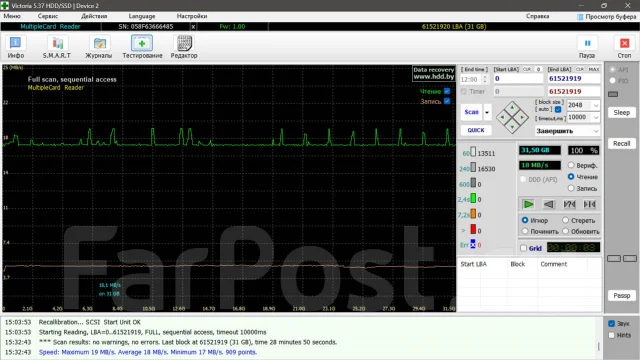
Task: Click the small gray indicator under PIO
Action: coord(613,94)
